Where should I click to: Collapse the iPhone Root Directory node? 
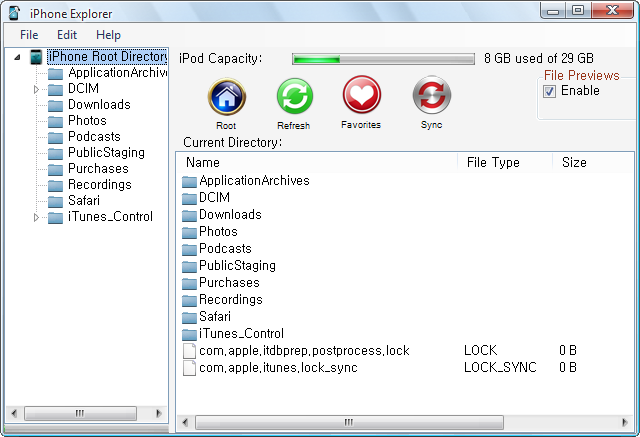click(17, 57)
